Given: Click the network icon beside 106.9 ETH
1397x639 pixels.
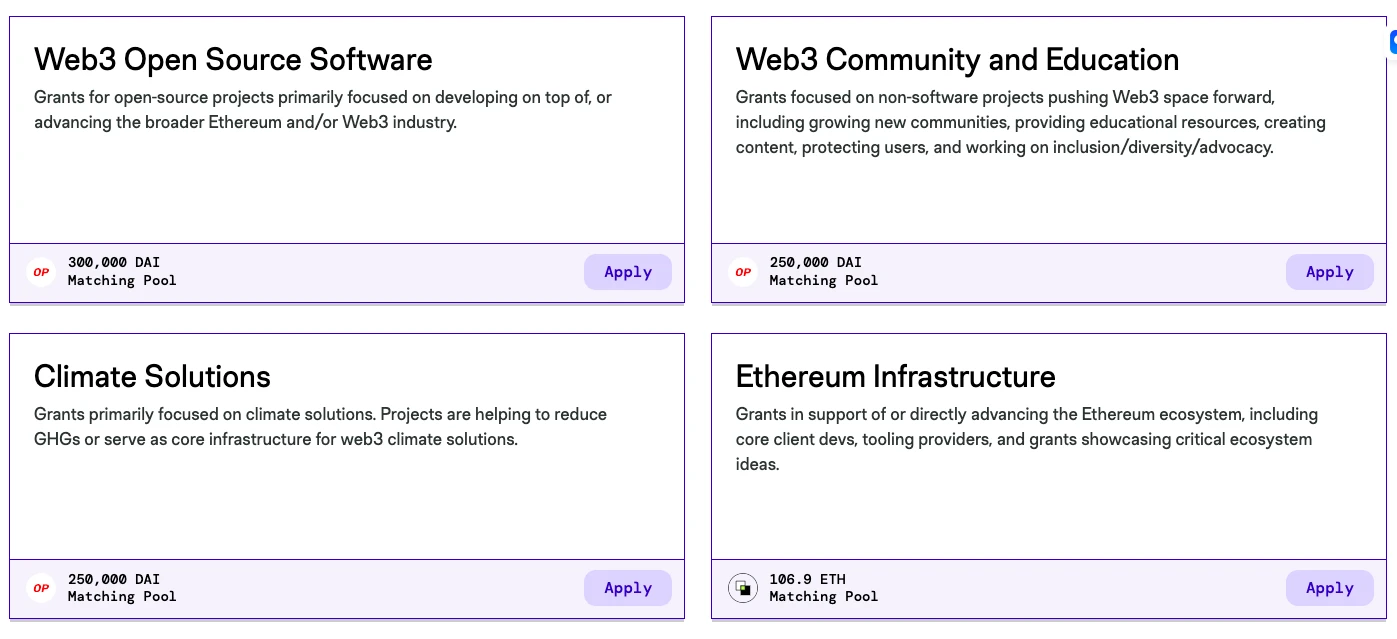Looking at the screenshot, I should [x=743, y=588].
